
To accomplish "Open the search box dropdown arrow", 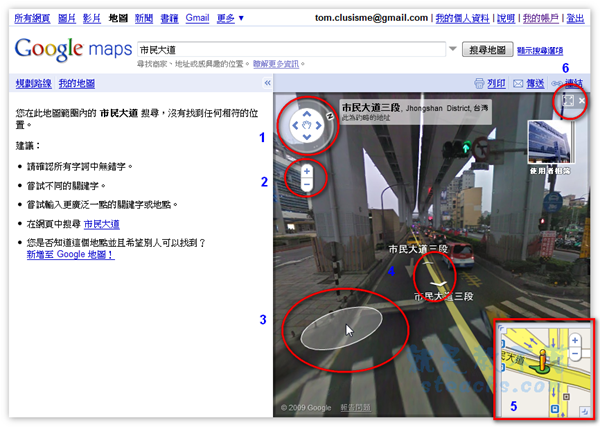I will pos(453,49).
